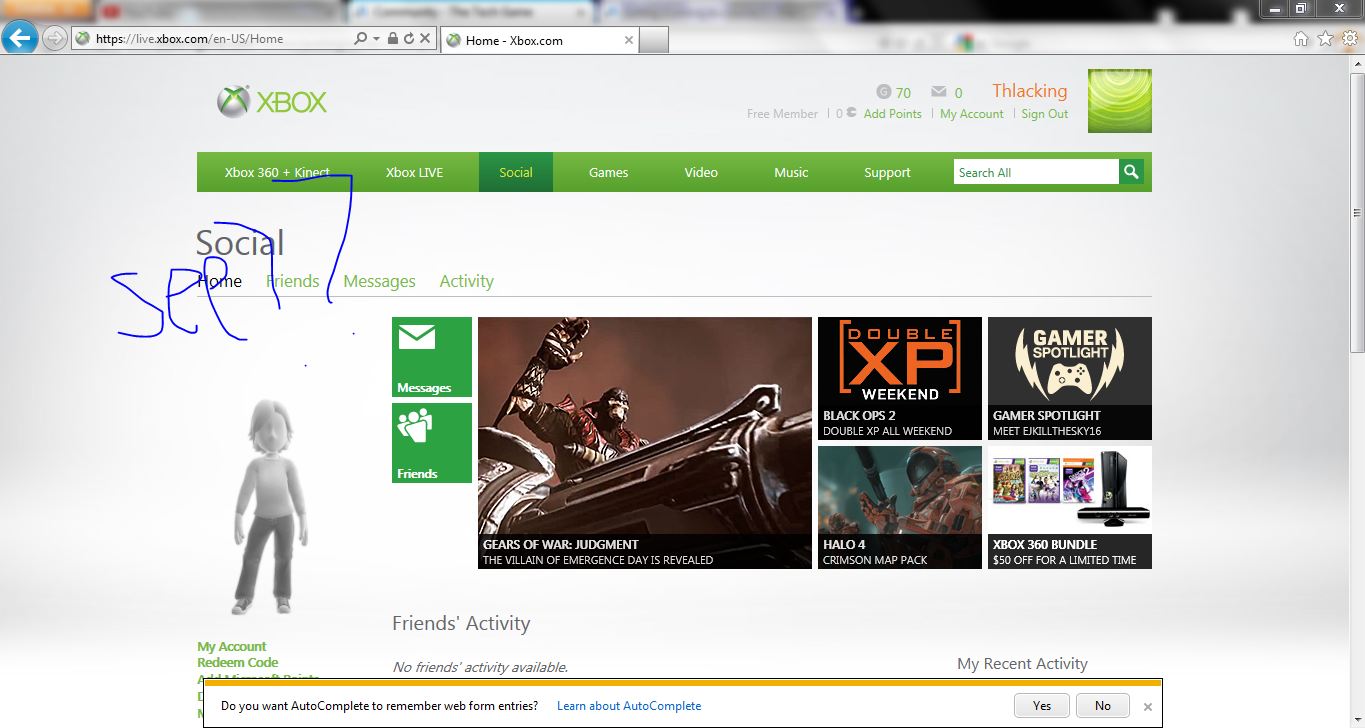Viewport: 1365px width, 728px height.
Task: Click the Gamerscore G icon
Action: pos(883,92)
